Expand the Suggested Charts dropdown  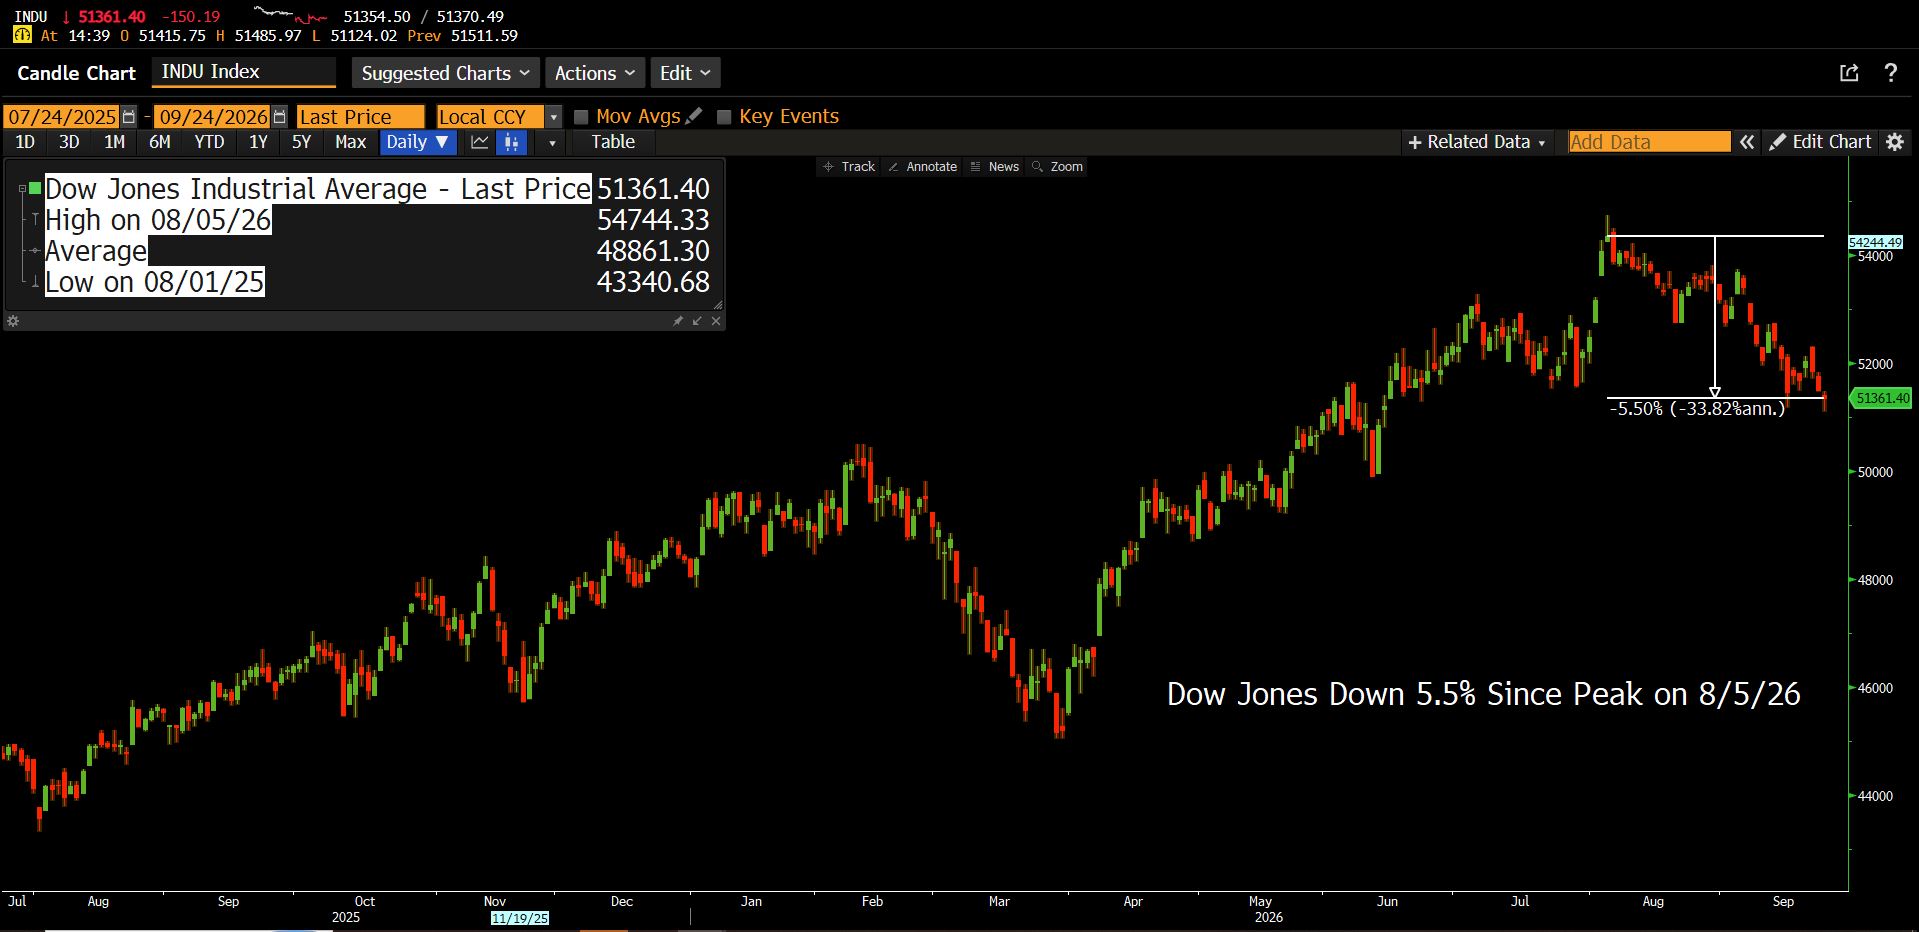point(445,73)
